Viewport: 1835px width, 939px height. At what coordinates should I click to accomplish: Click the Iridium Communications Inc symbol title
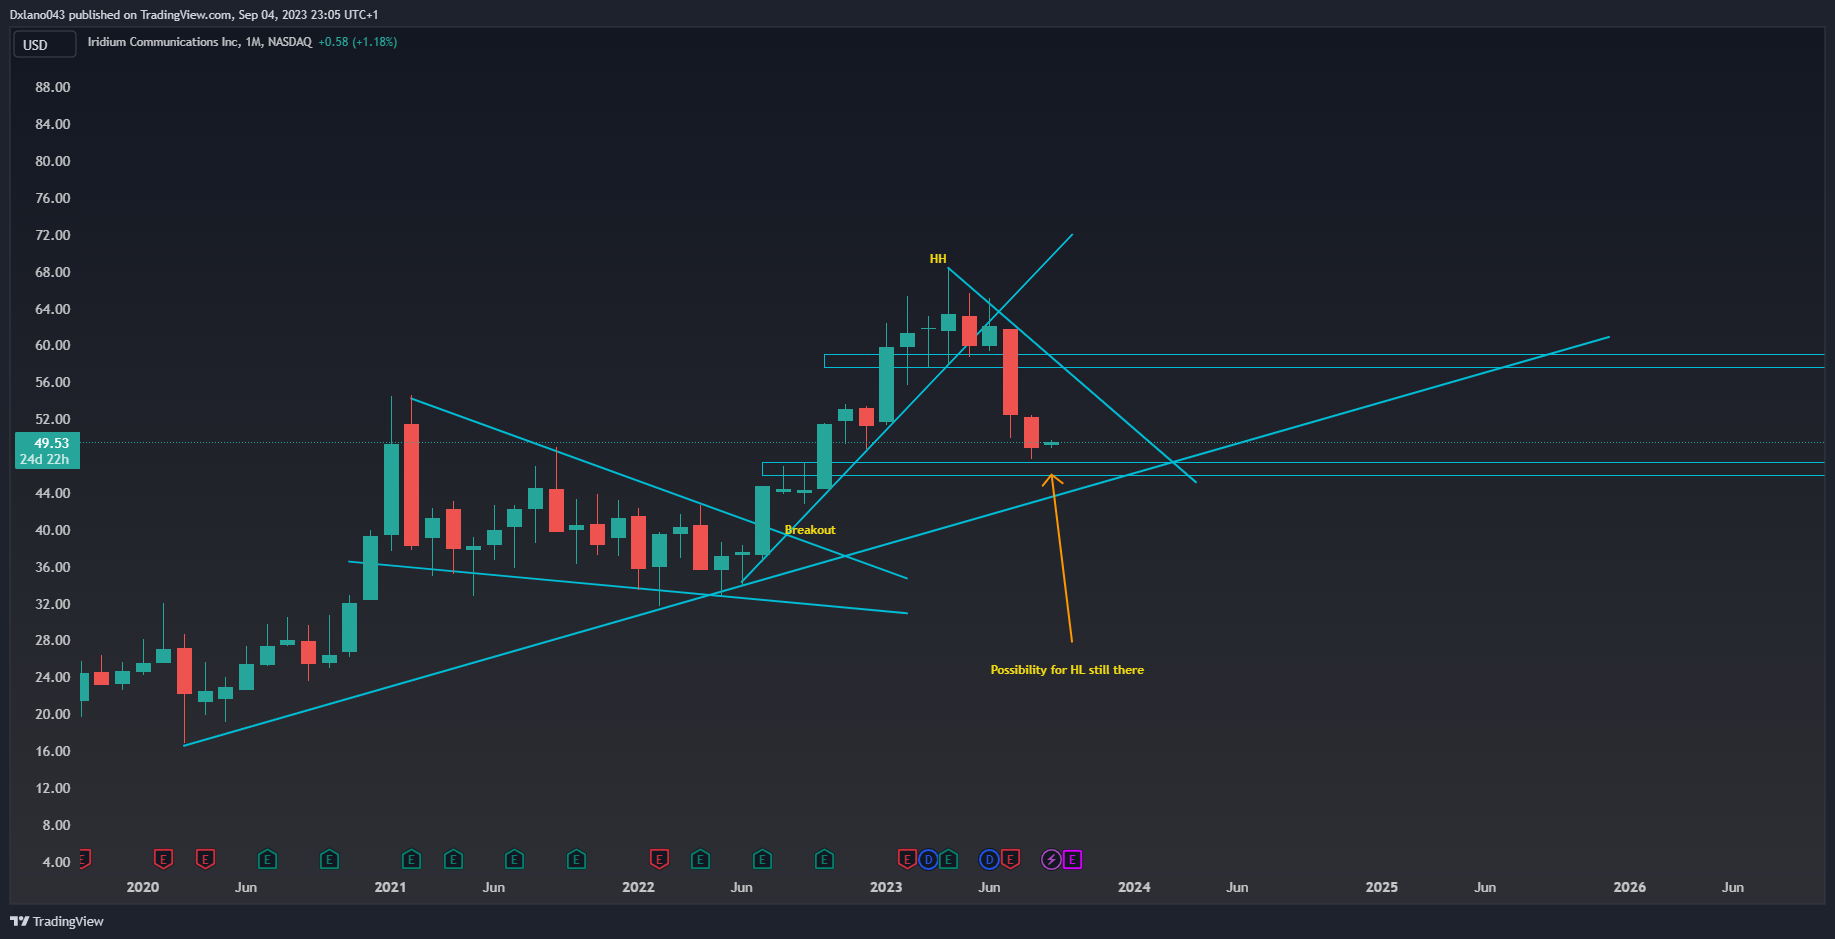pyautogui.click(x=164, y=42)
